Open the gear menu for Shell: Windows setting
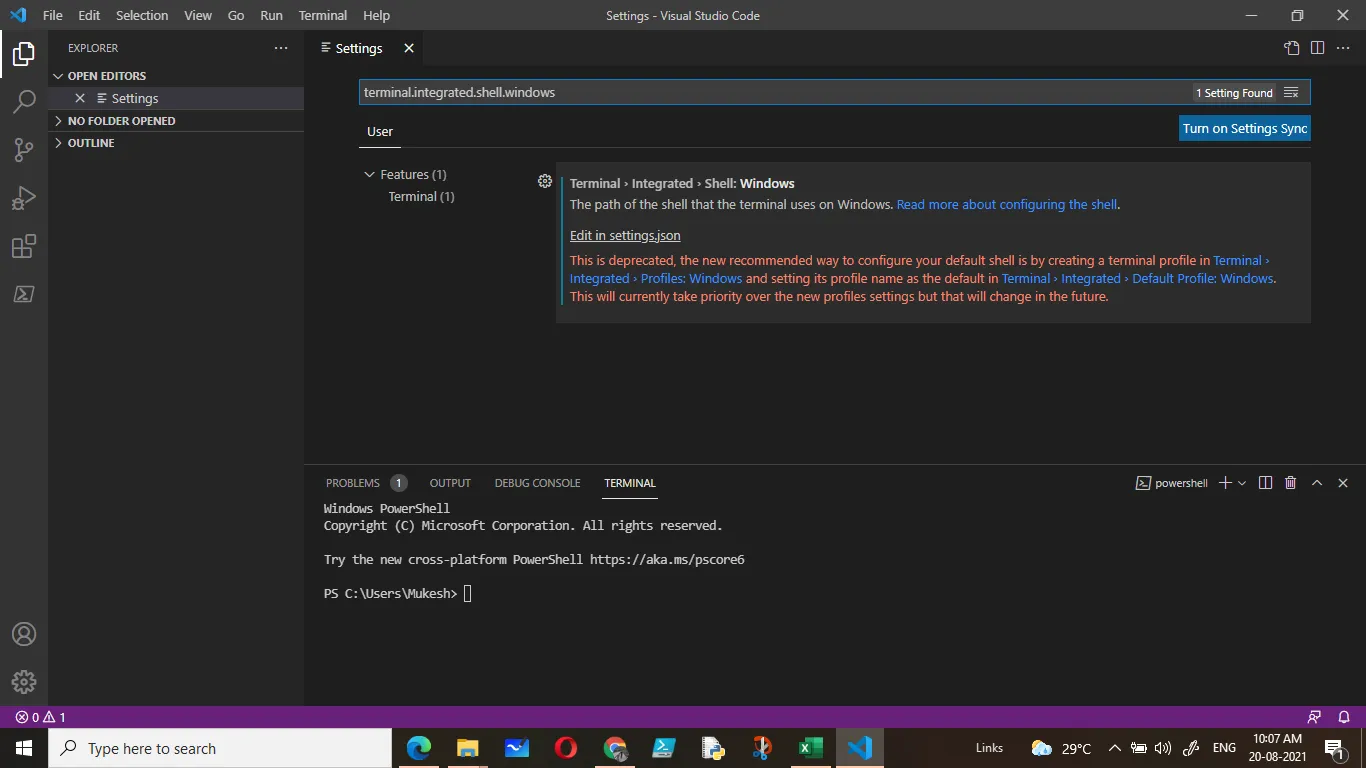The width and height of the screenshot is (1366, 768). point(545,181)
